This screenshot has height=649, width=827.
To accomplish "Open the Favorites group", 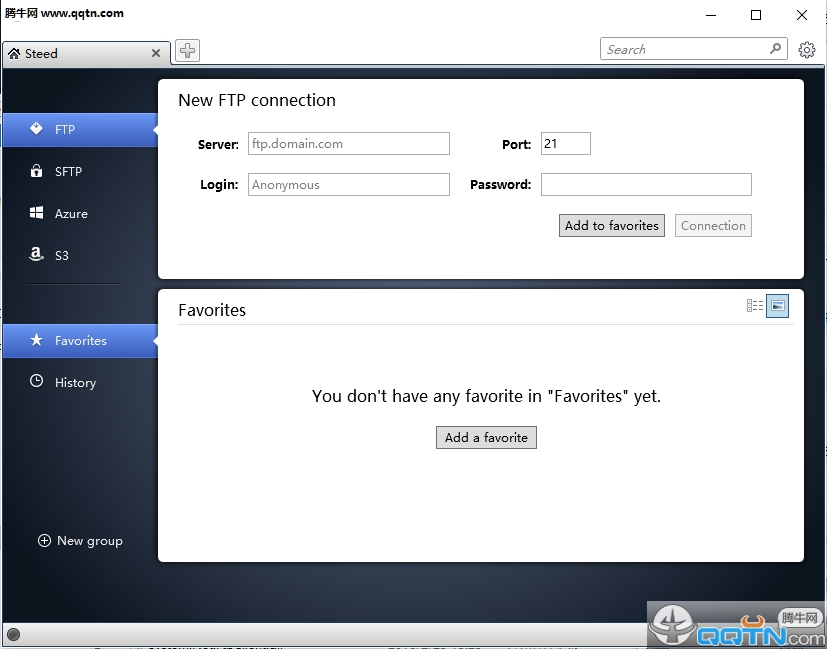I will point(80,340).
